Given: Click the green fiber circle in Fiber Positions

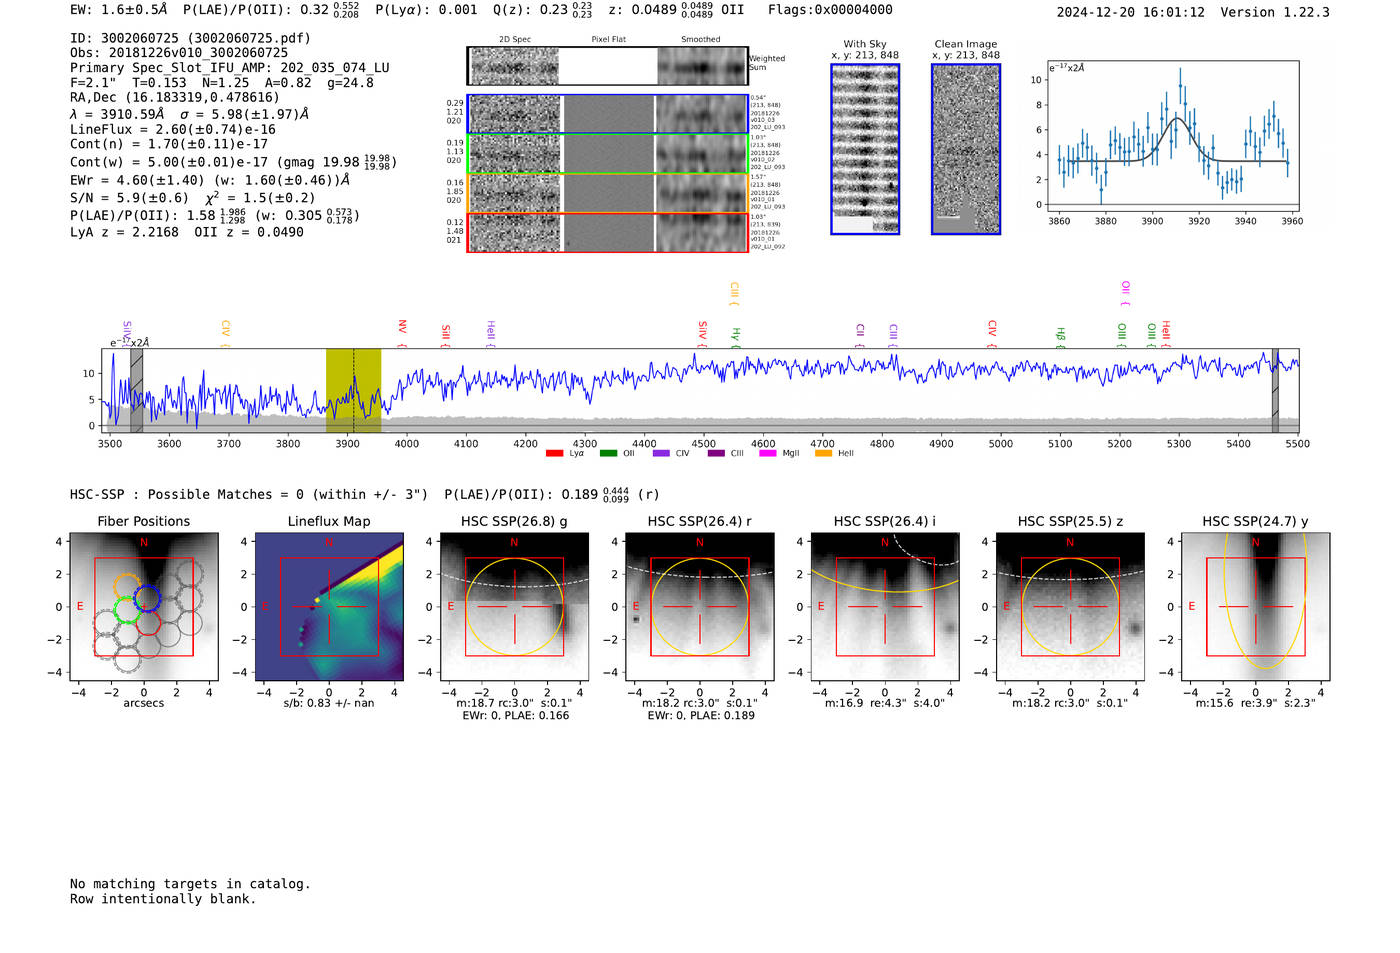Looking at the screenshot, I should click(x=127, y=609).
